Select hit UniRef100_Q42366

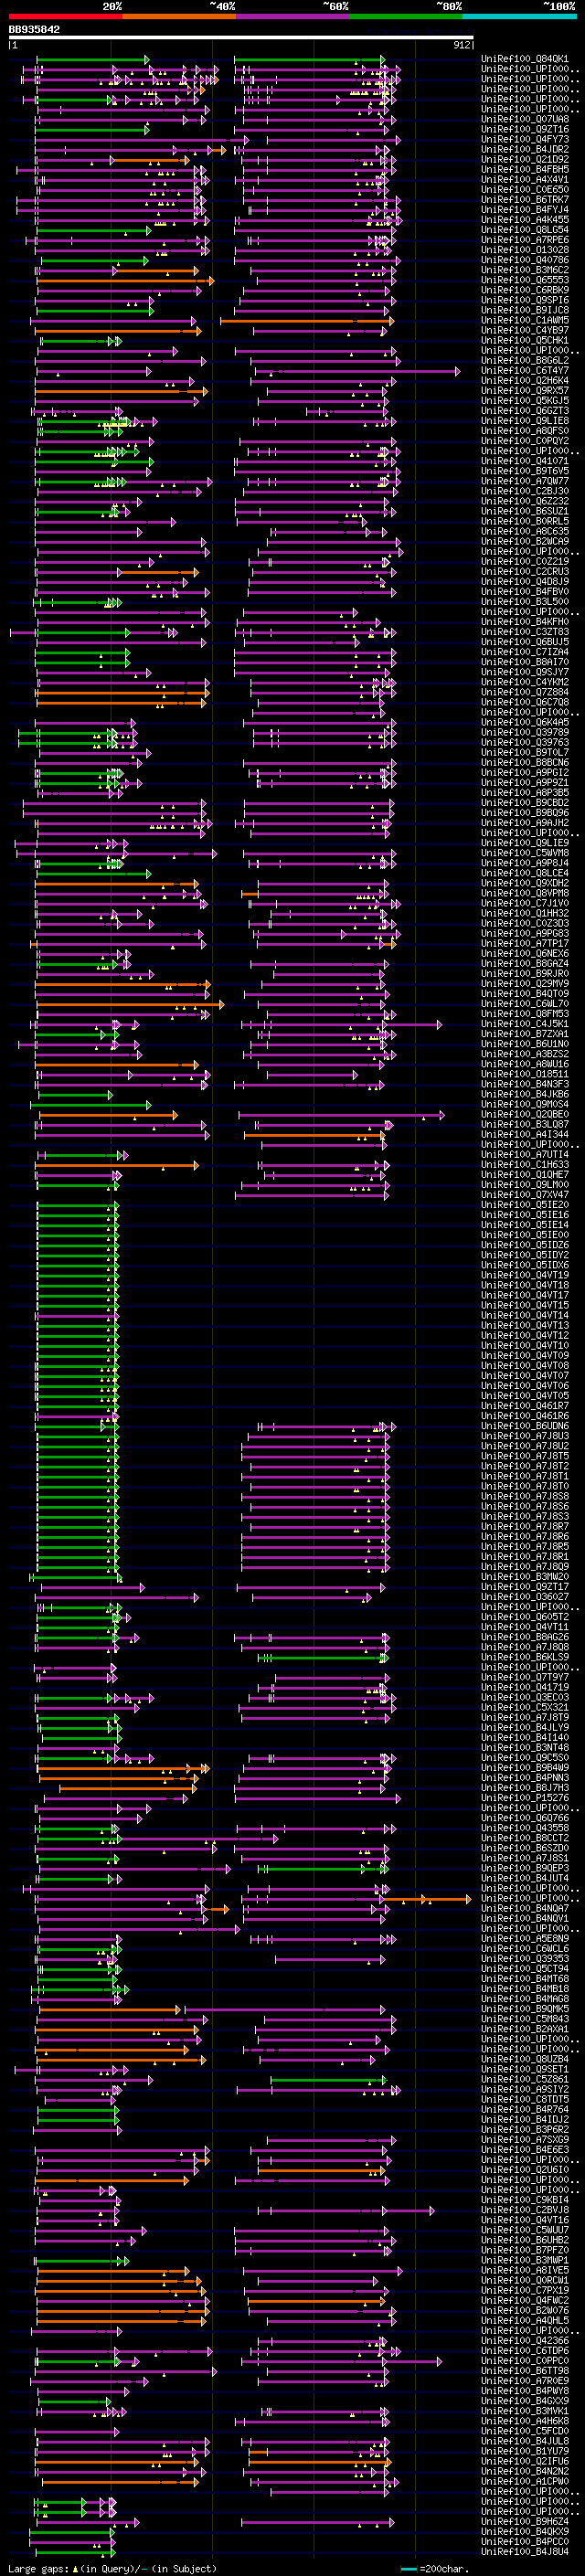pyautogui.click(x=525, y=2340)
